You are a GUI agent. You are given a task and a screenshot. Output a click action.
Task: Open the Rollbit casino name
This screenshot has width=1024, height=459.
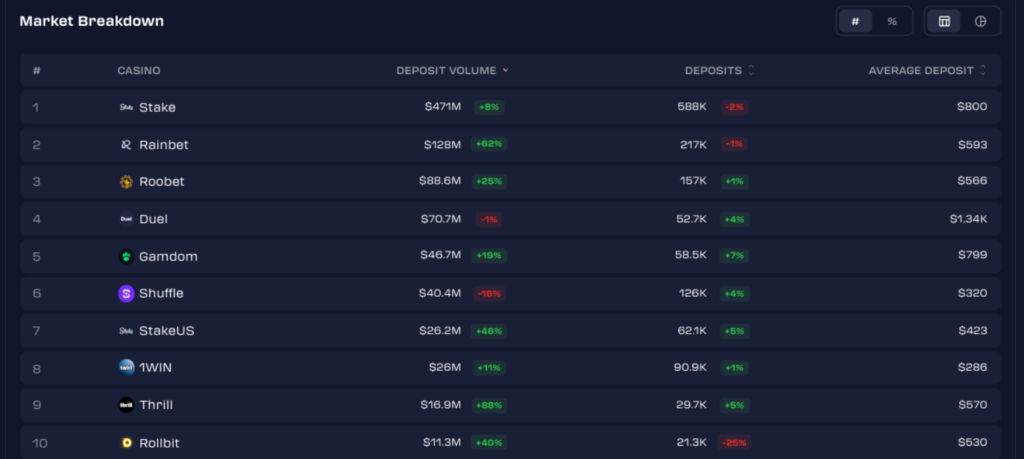(159, 443)
